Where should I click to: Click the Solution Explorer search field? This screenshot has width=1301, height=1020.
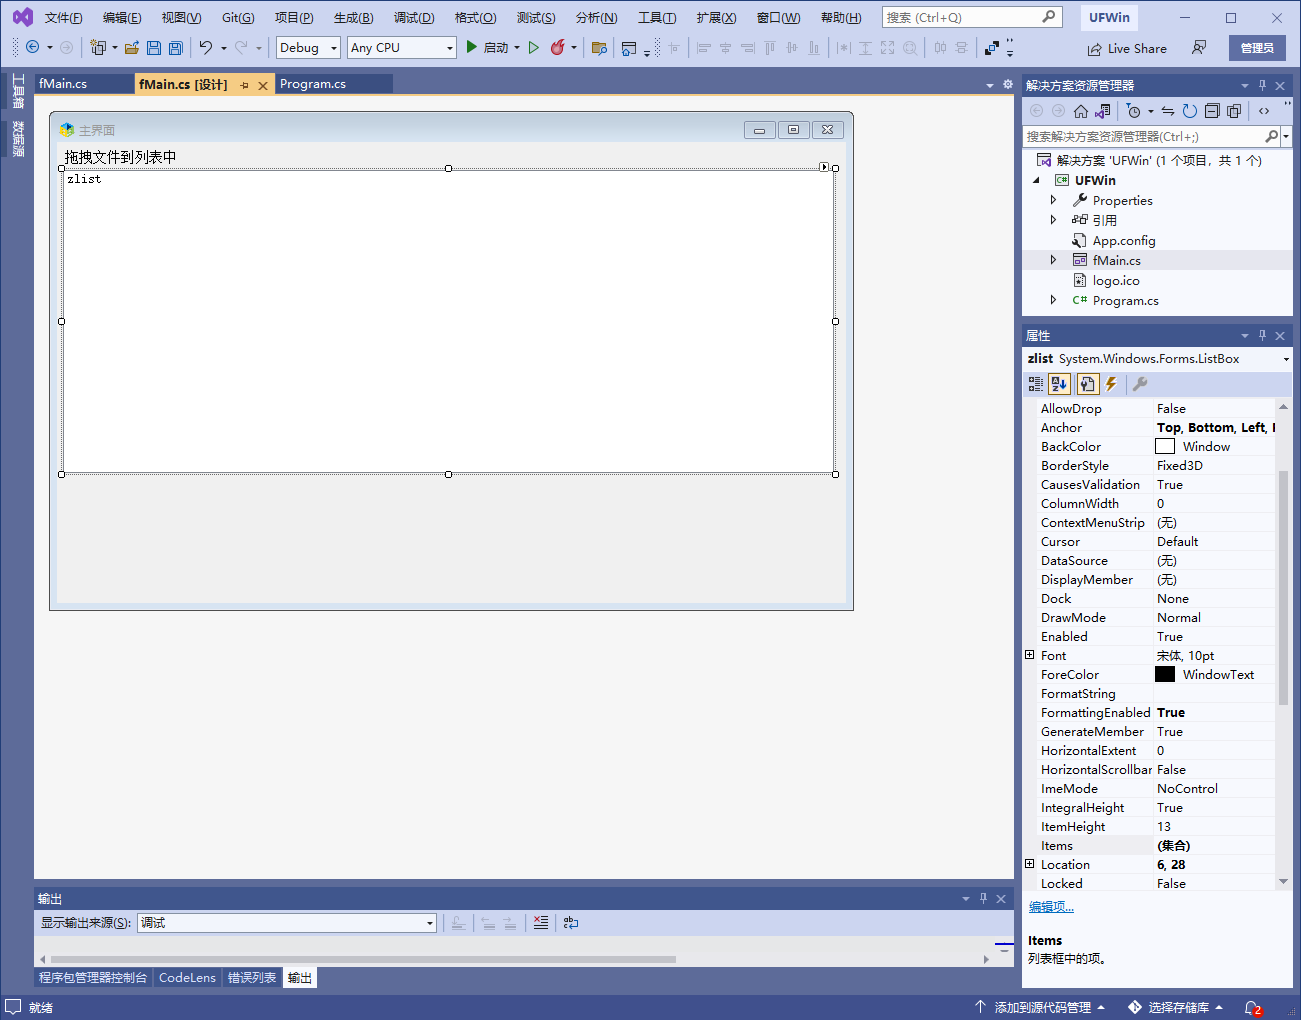click(1144, 136)
